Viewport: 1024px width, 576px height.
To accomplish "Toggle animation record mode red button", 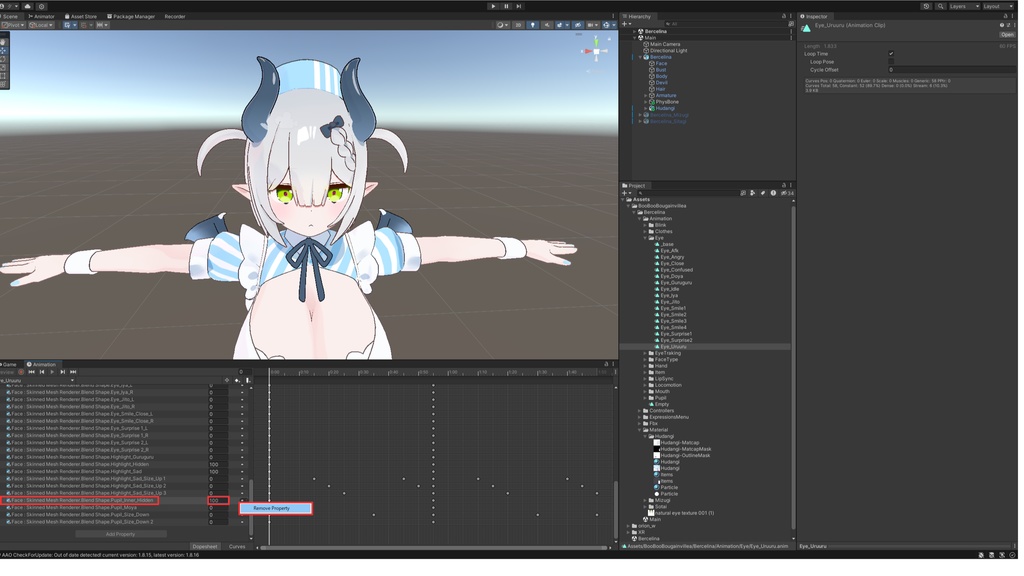I will [21, 372].
